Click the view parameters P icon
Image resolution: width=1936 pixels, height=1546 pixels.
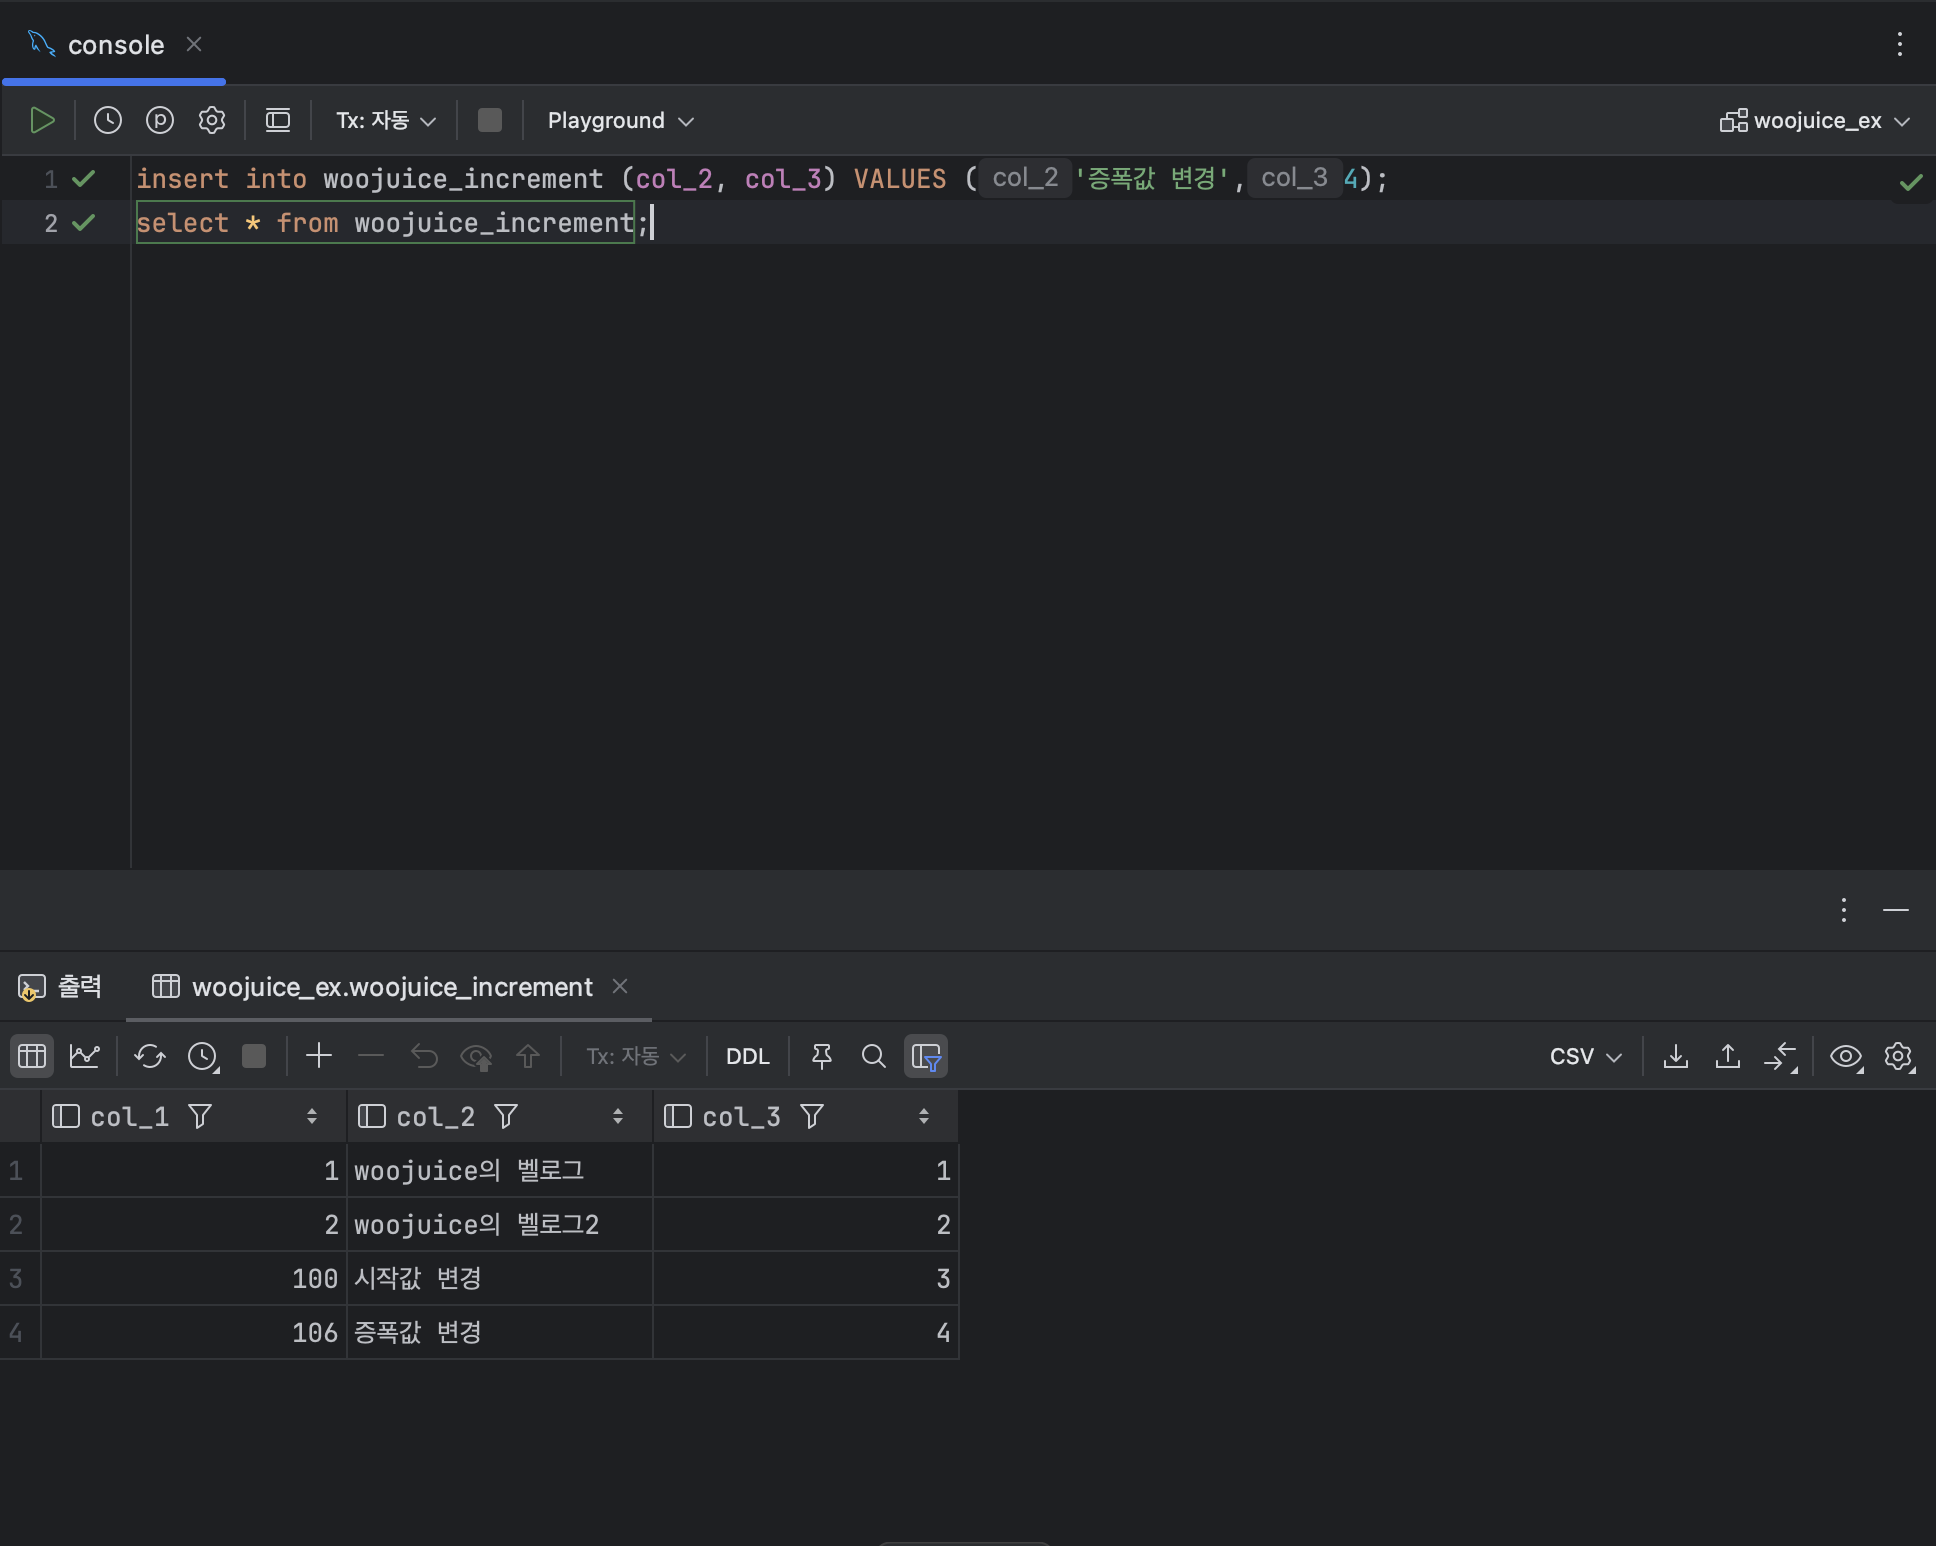pos(160,120)
